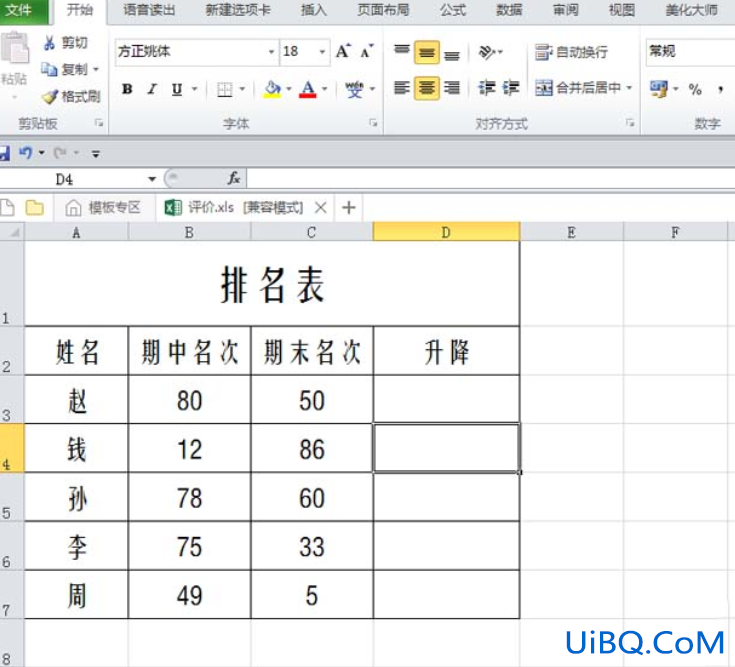Toggle bold formatting
This screenshot has height=667, width=735.
coord(127,89)
